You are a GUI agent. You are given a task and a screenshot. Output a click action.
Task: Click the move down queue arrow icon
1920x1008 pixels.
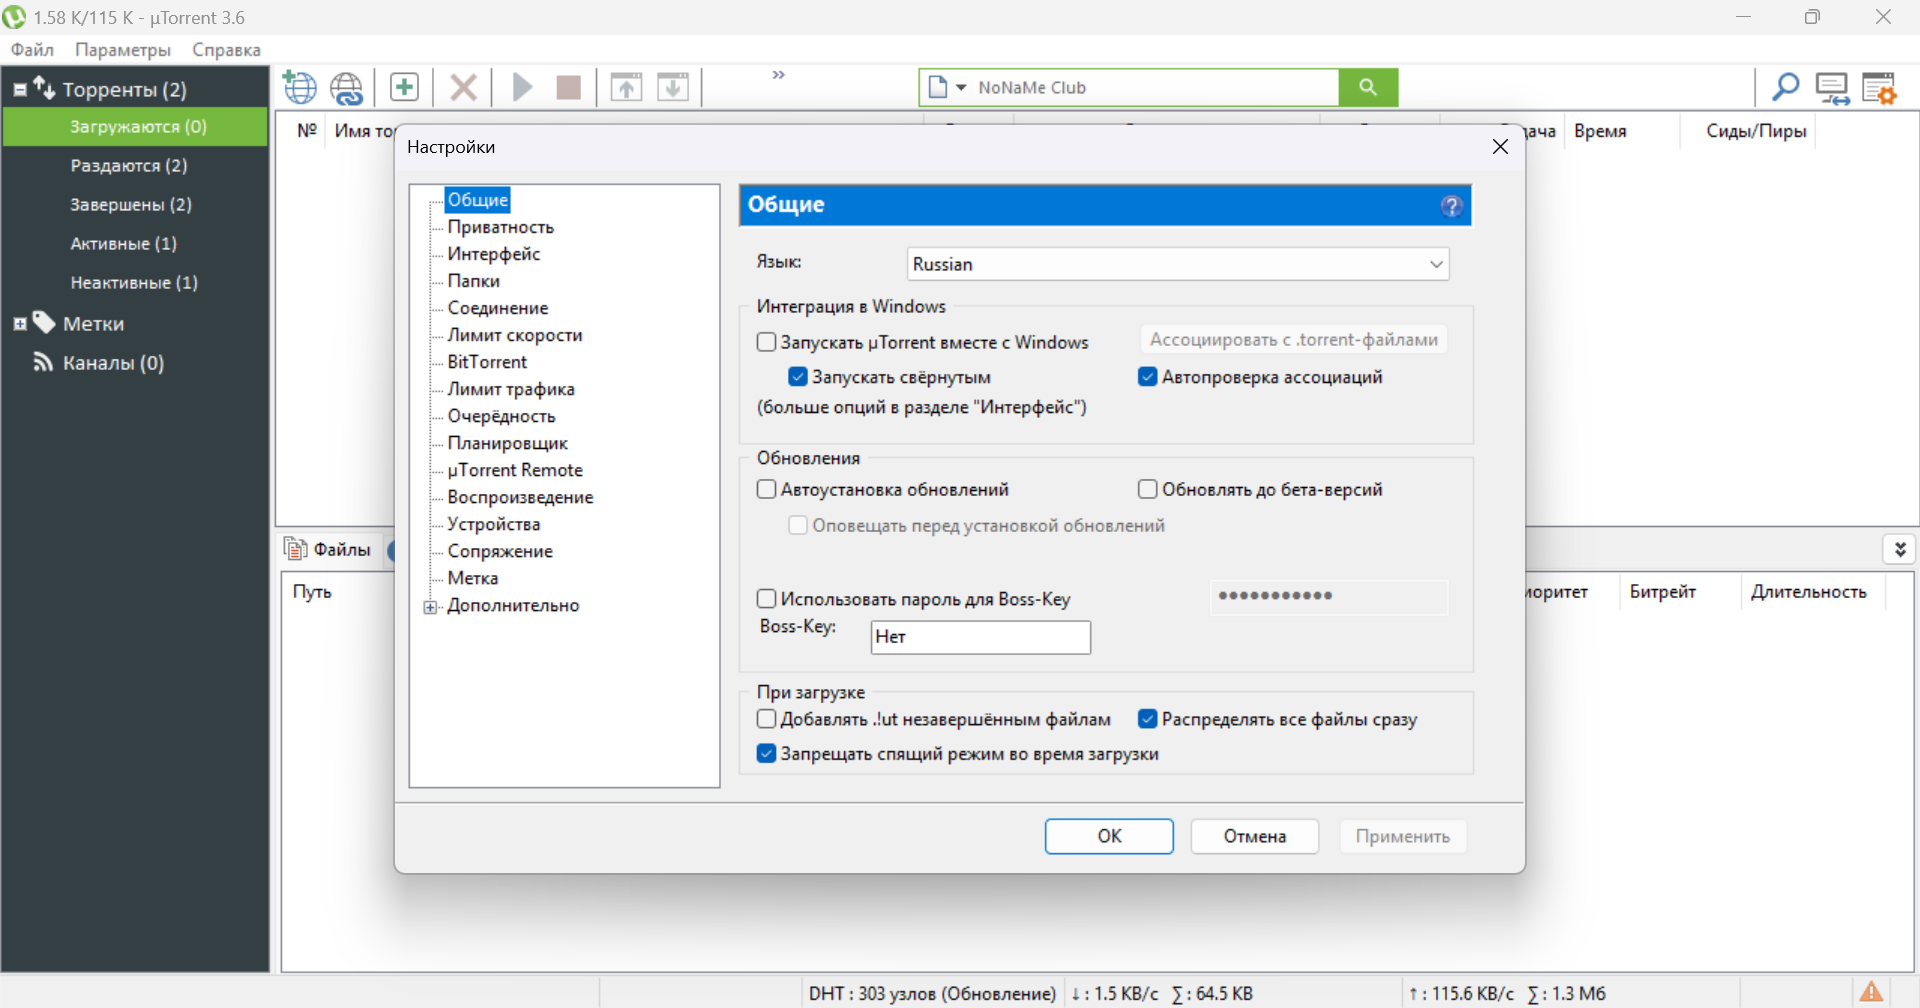point(673,87)
